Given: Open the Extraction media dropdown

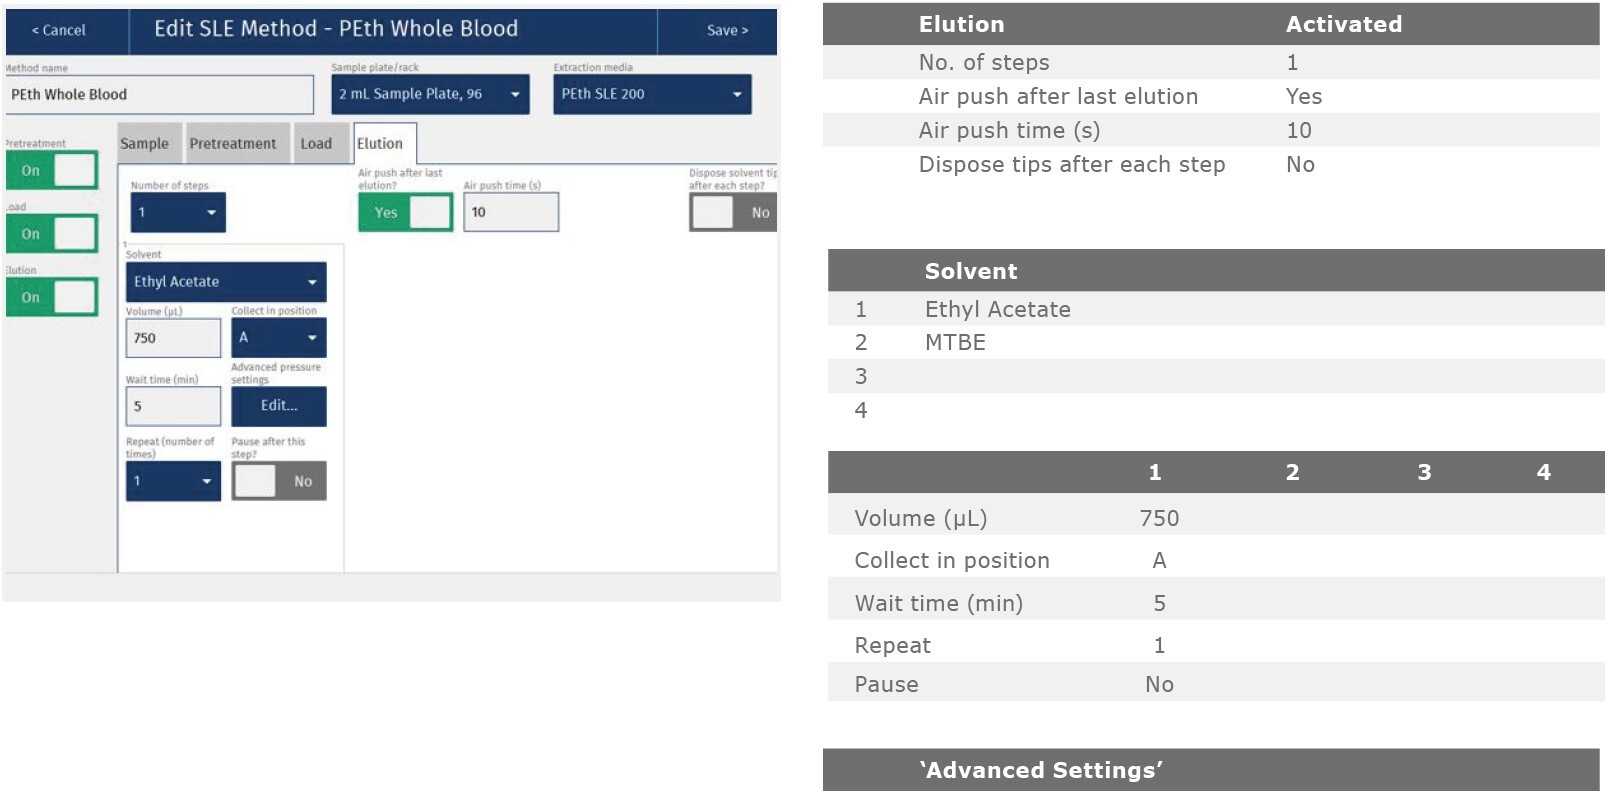Looking at the screenshot, I should click(x=652, y=95).
